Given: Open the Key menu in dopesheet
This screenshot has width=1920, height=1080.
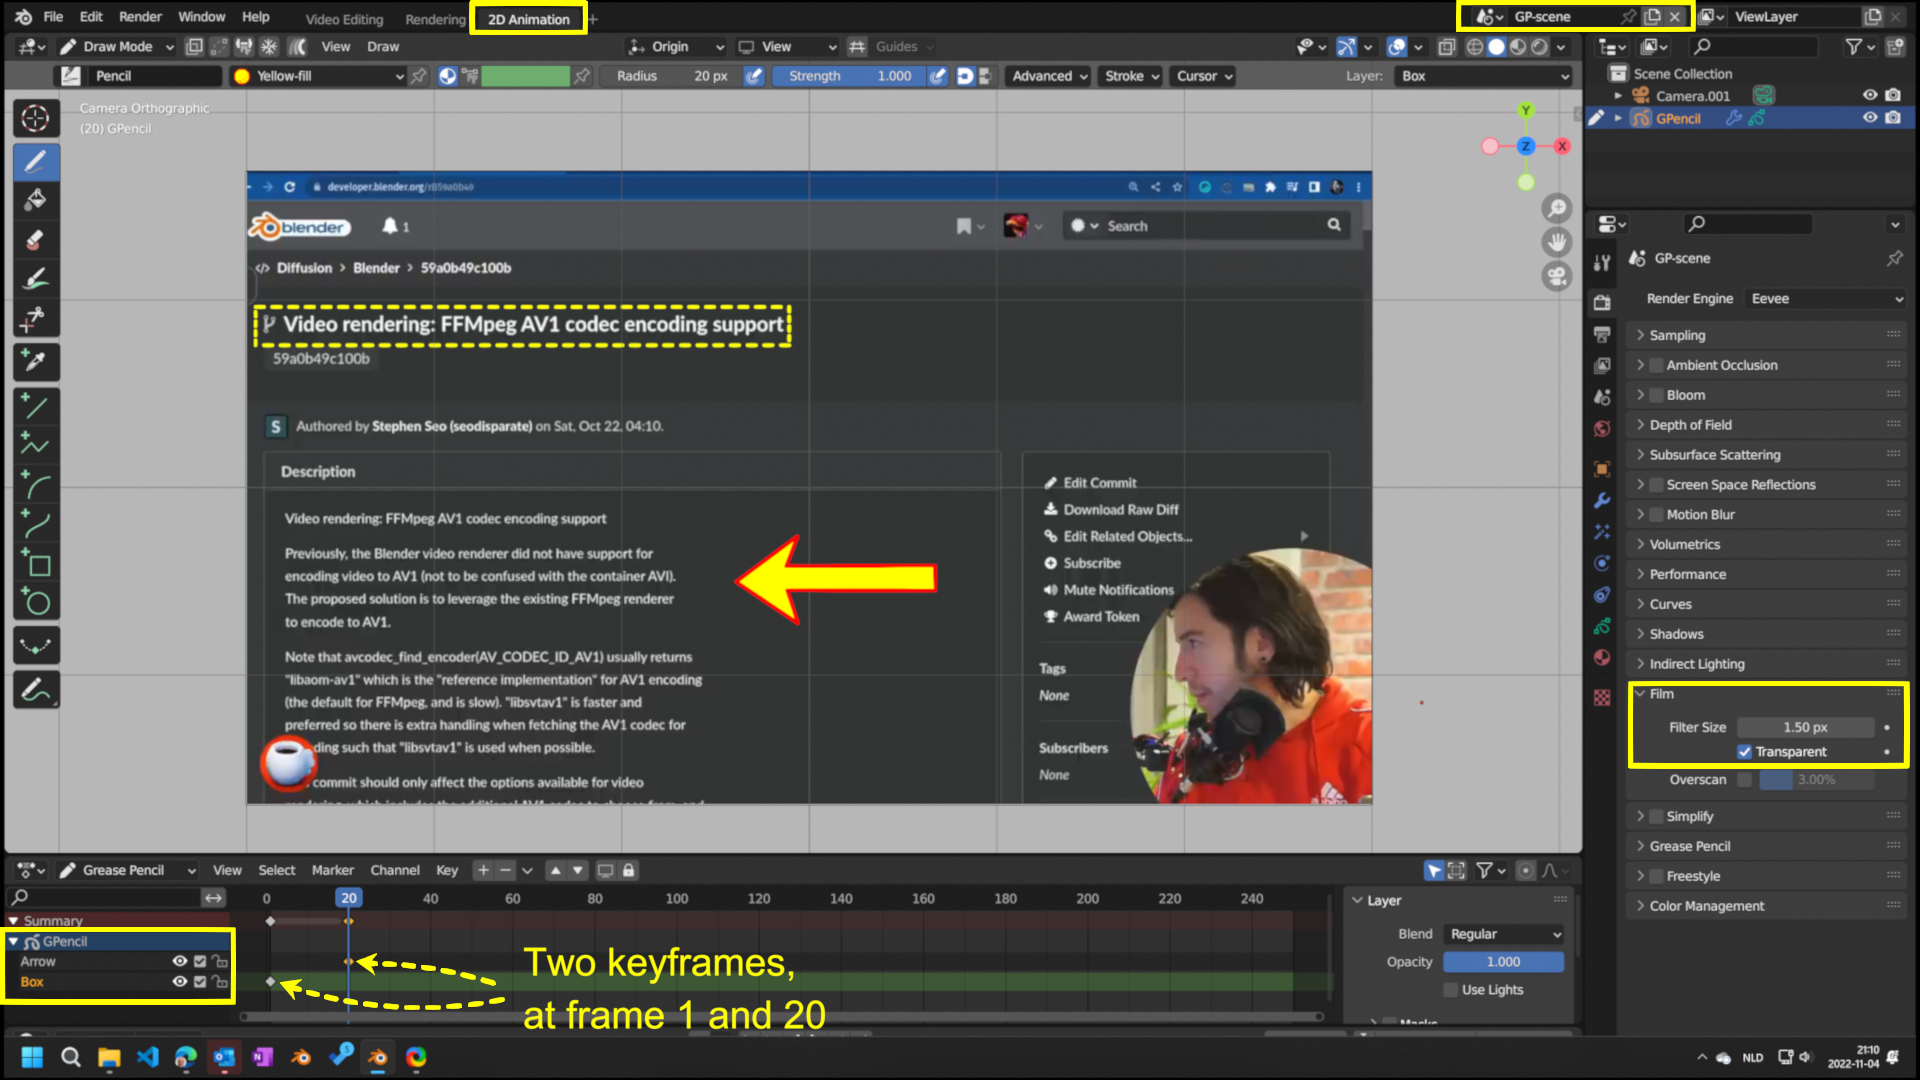Looking at the screenshot, I should pos(447,871).
